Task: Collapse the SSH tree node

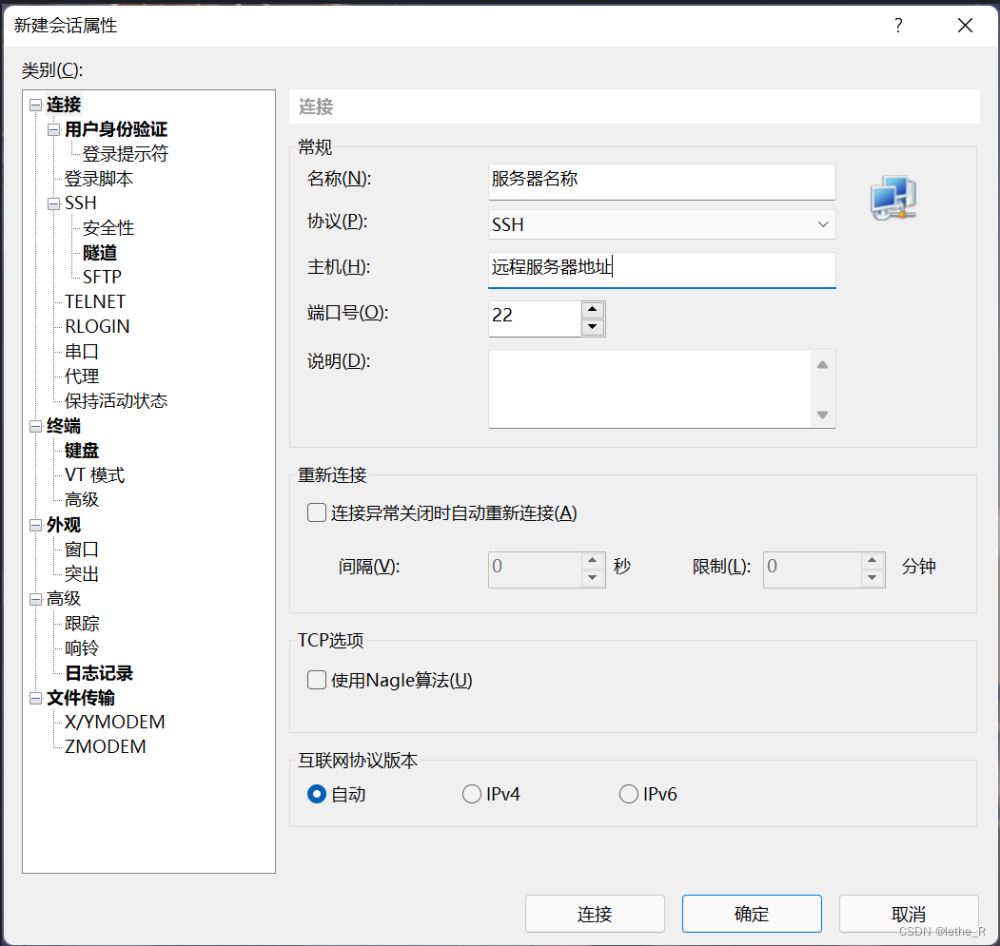Action: click(54, 204)
